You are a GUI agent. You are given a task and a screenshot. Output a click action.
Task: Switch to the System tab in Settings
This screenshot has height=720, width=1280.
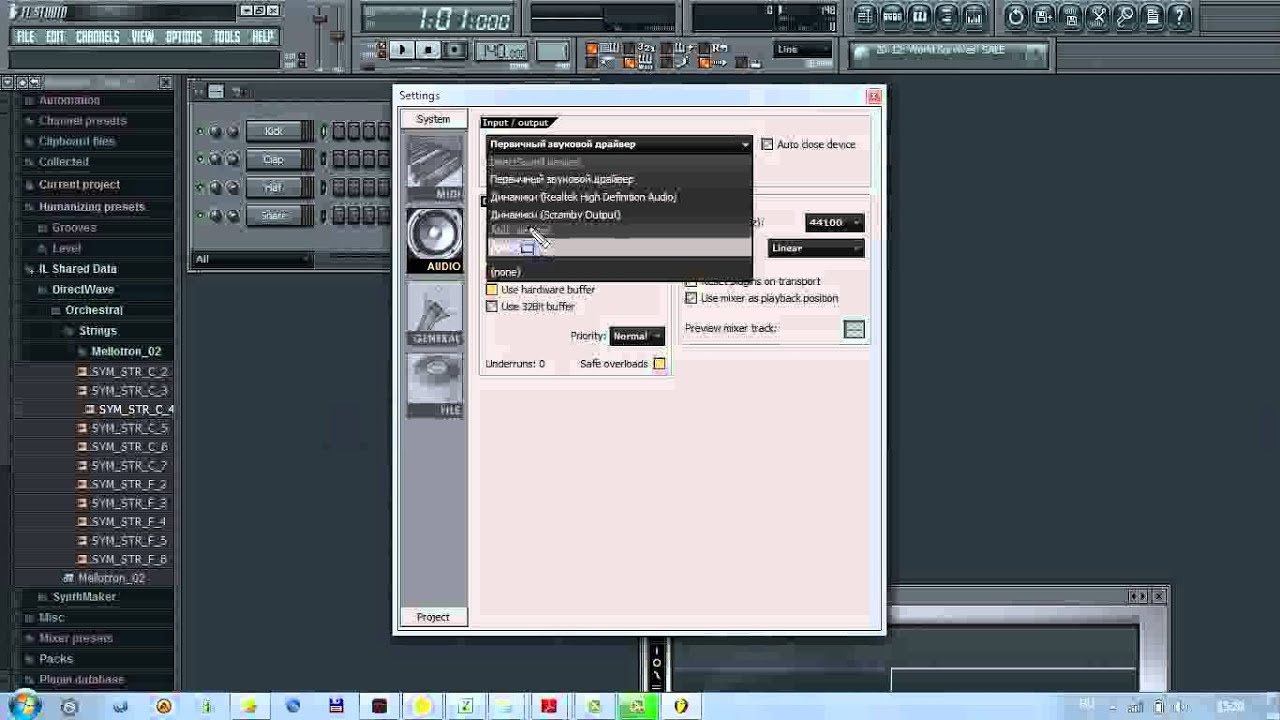[433, 119]
